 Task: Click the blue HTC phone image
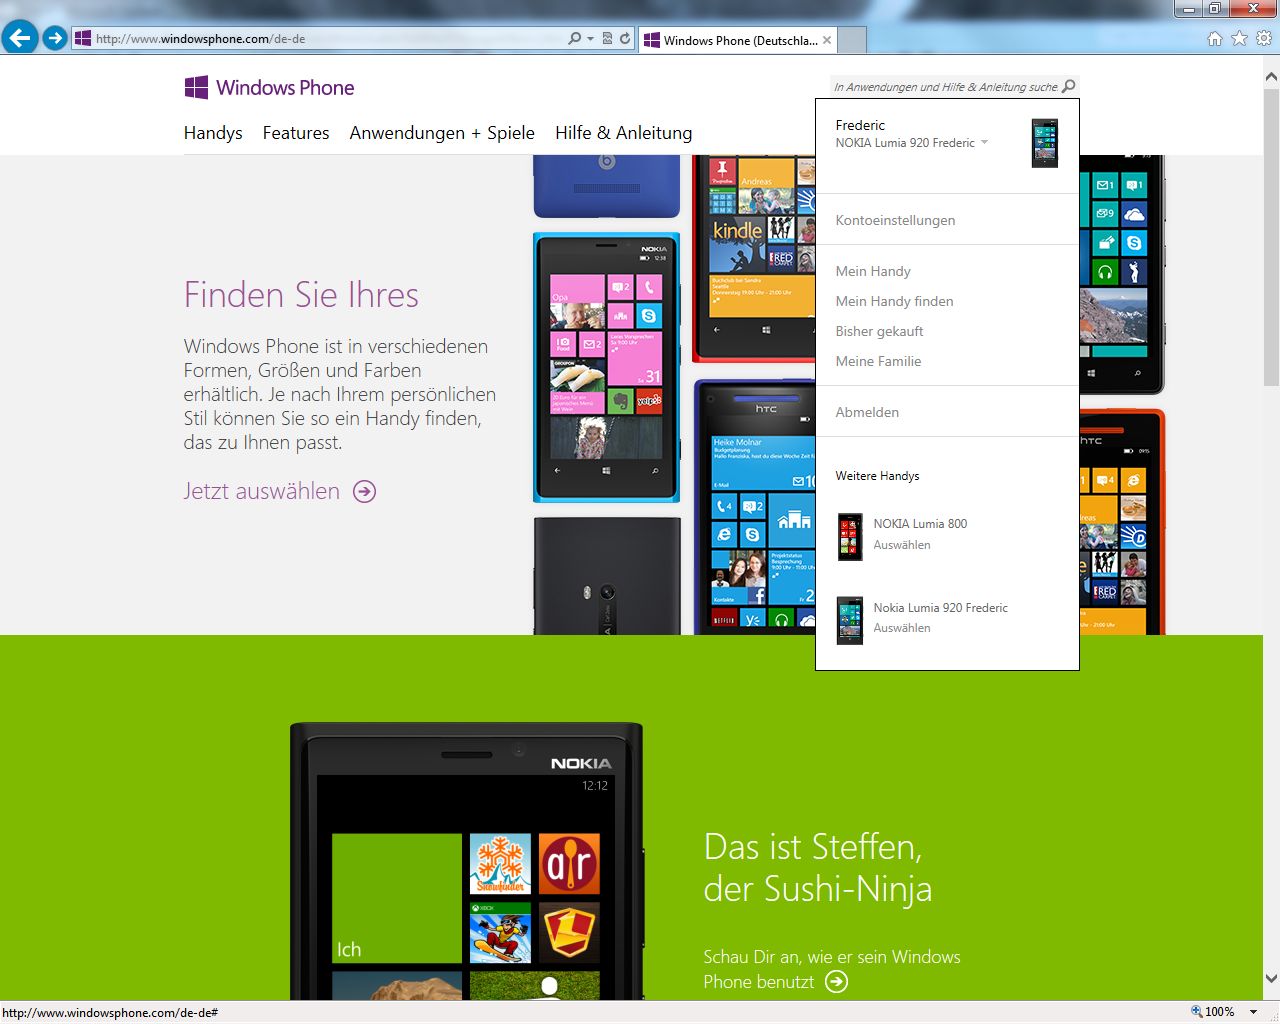pyautogui.click(x=755, y=507)
